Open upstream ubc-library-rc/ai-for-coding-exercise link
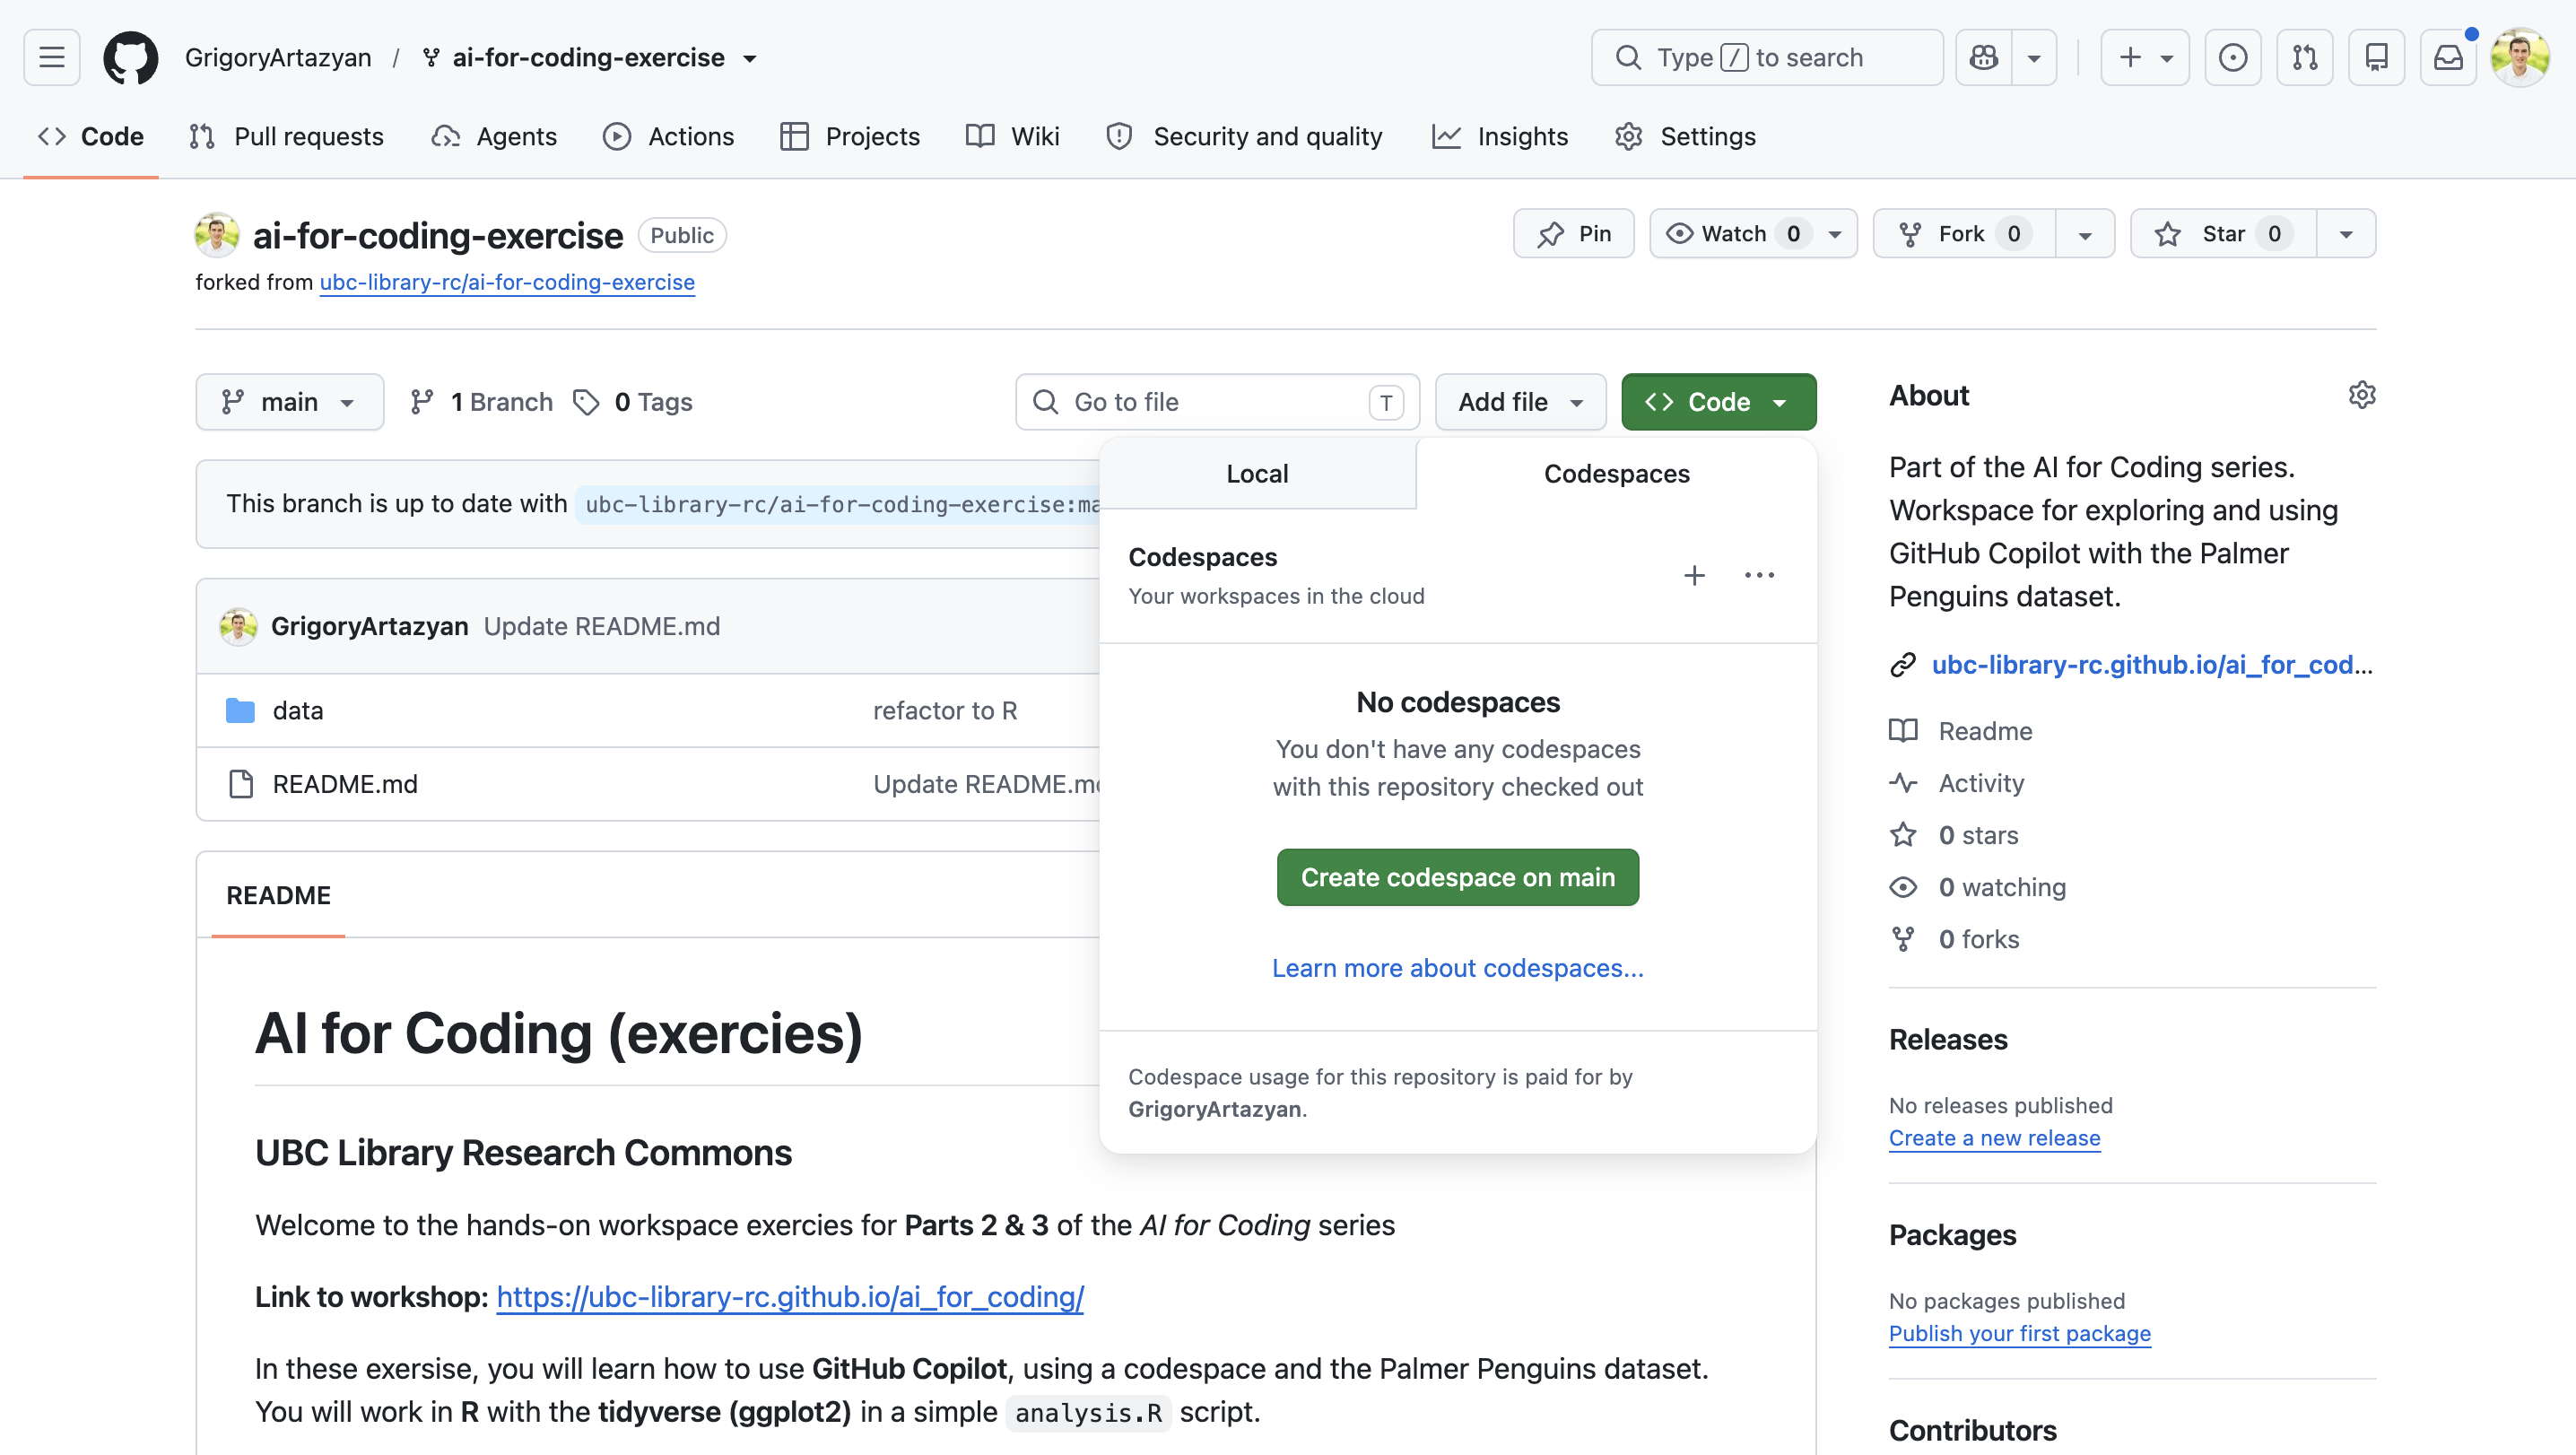Viewport: 2576px width, 1455px height. click(x=507, y=282)
